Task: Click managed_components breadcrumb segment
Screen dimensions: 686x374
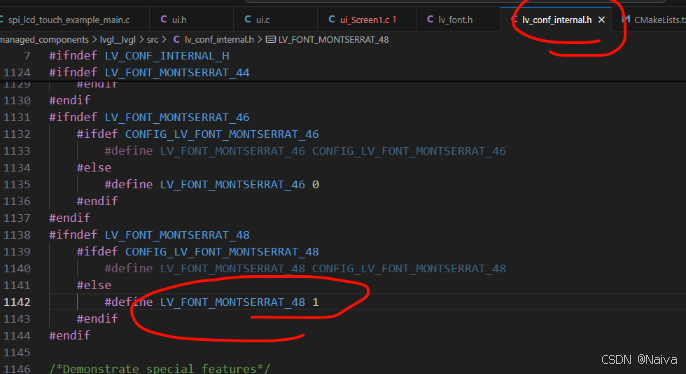Action: (44, 40)
